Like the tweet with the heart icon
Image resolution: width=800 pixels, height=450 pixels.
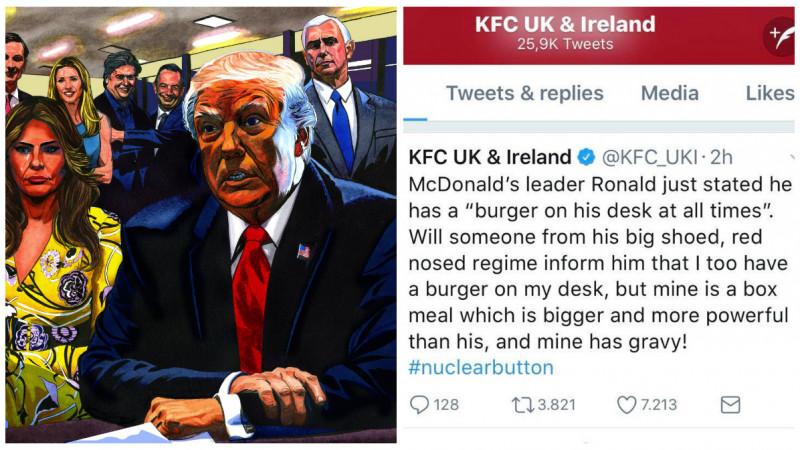(x=627, y=405)
